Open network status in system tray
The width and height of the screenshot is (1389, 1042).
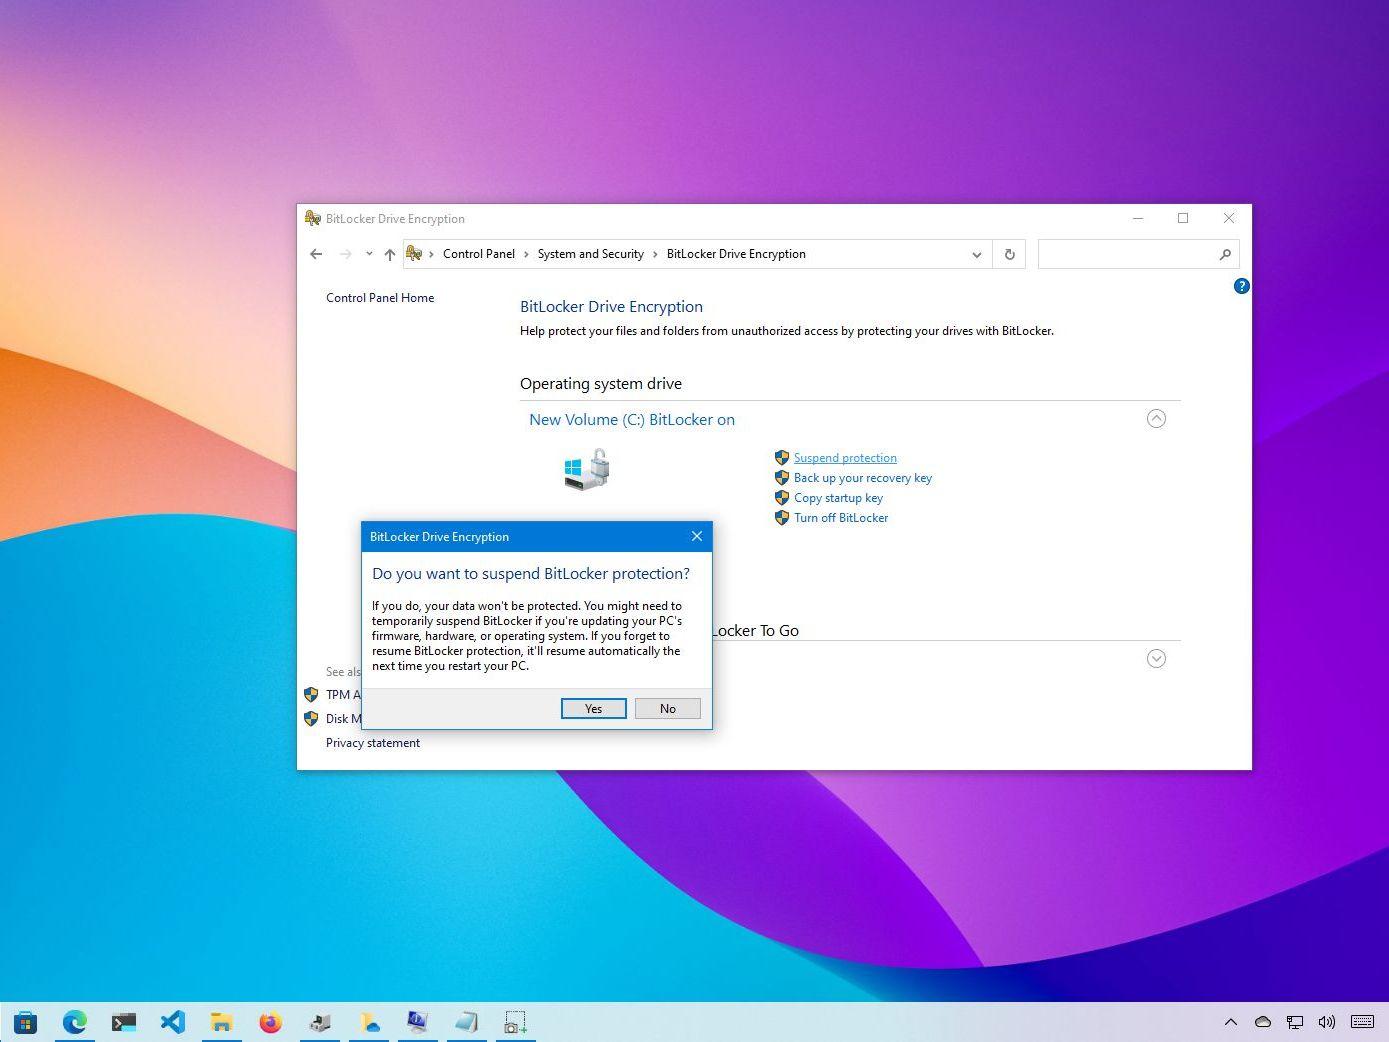click(1295, 1022)
